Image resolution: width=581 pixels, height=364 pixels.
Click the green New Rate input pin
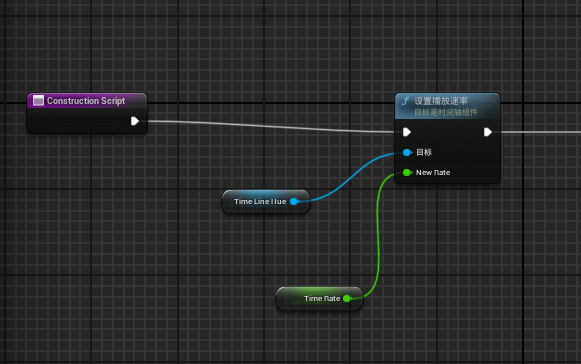[x=407, y=172]
